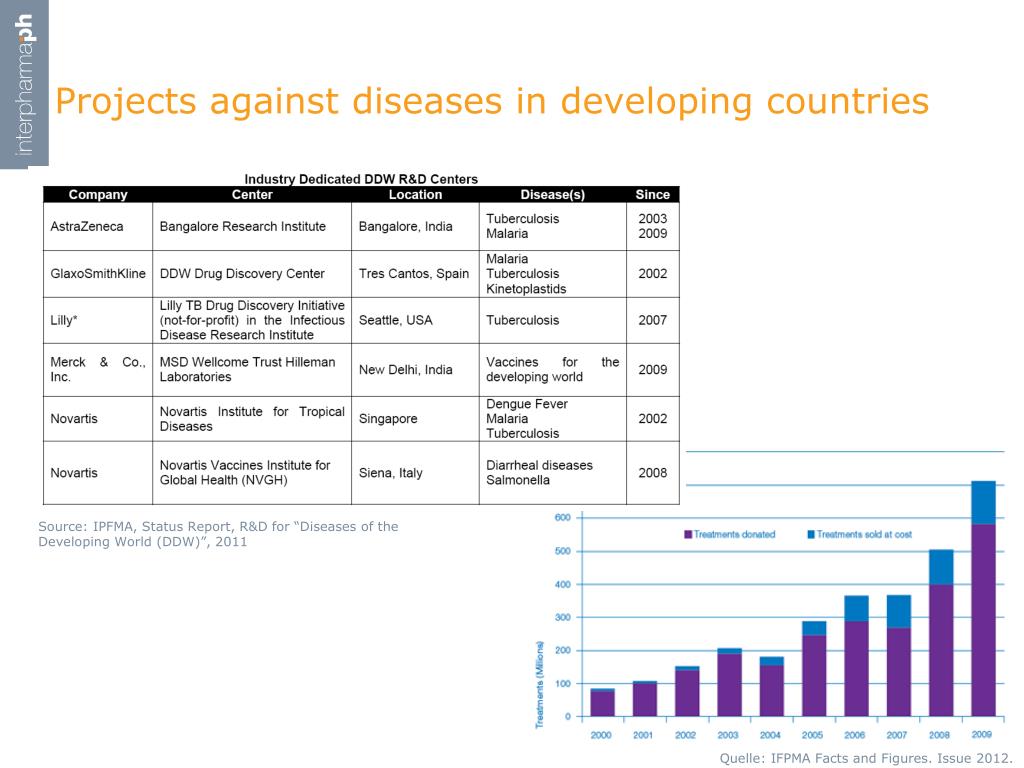Click the '2006' x-axis label
This screenshot has width=1024, height=768.
[x=854, y=735]
